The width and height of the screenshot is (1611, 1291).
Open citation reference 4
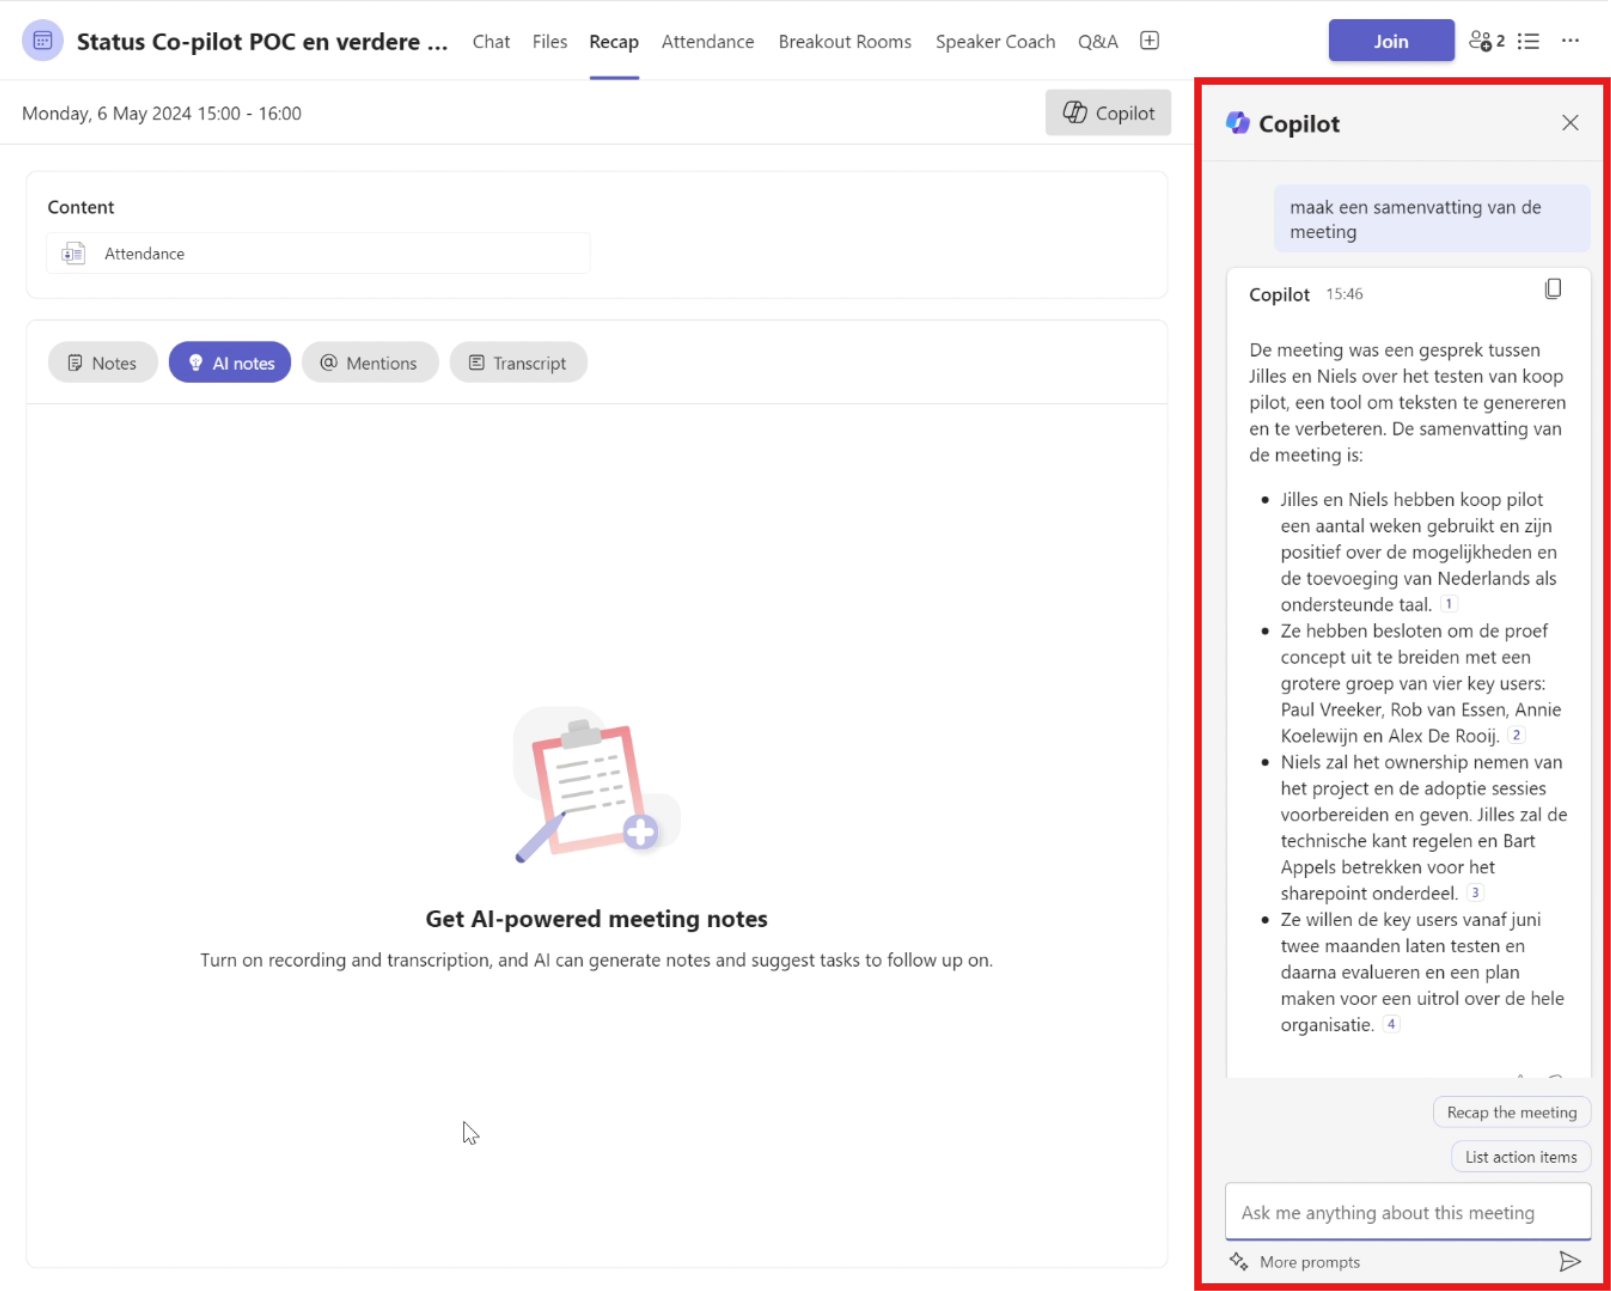coord(1391,1024)
